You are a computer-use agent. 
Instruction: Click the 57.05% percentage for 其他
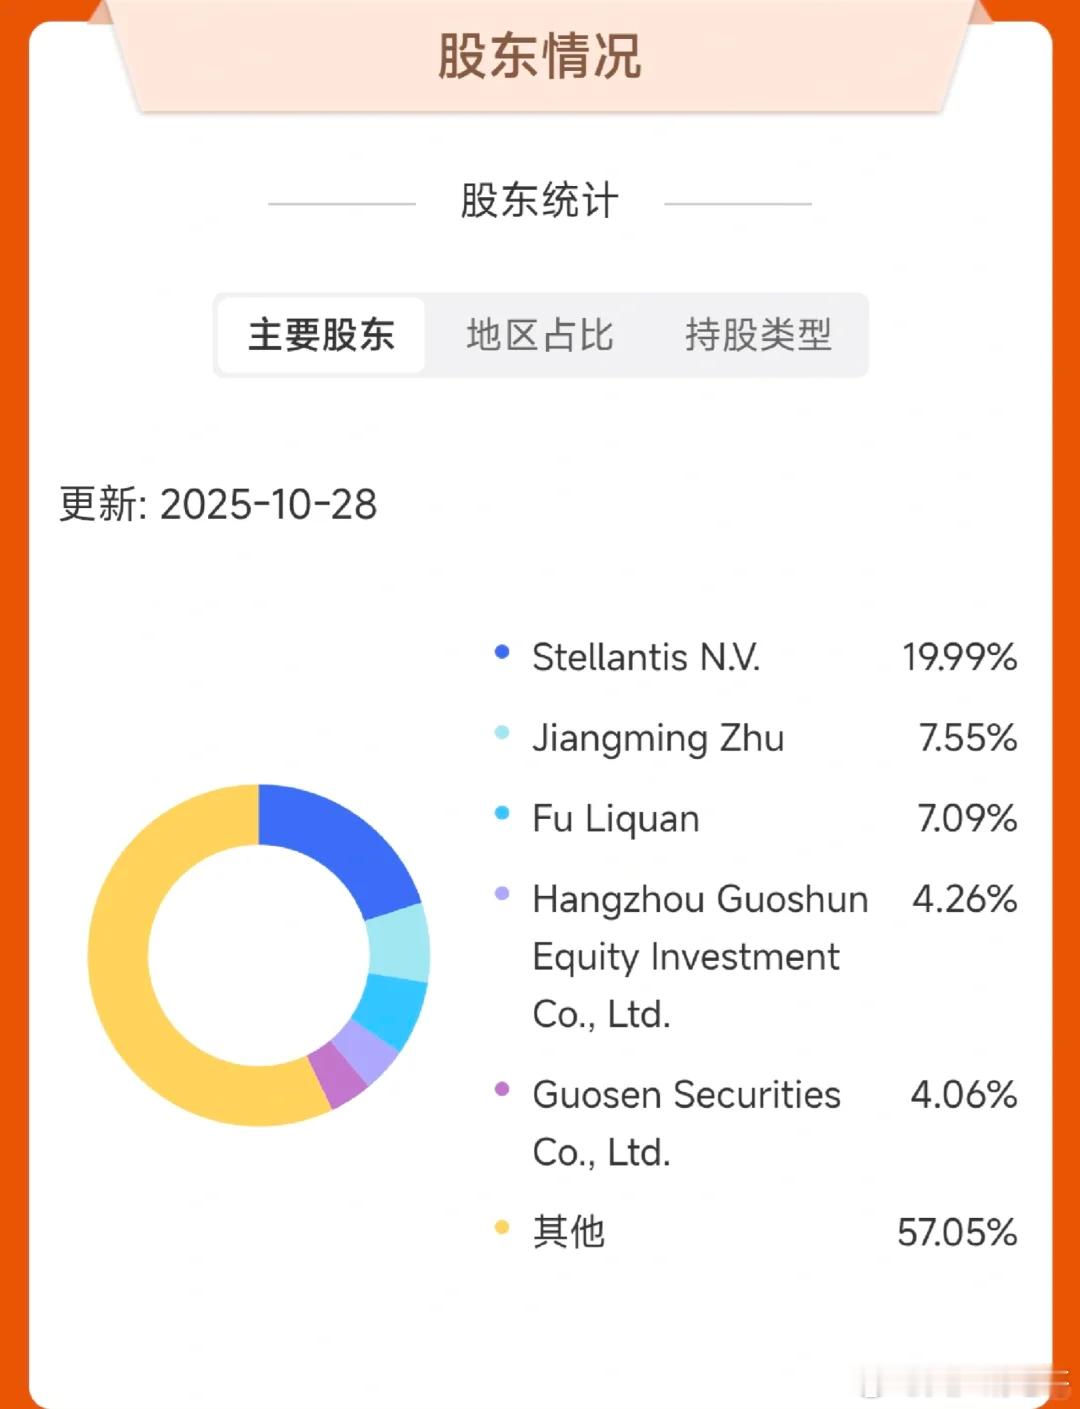pos(957,1232)
